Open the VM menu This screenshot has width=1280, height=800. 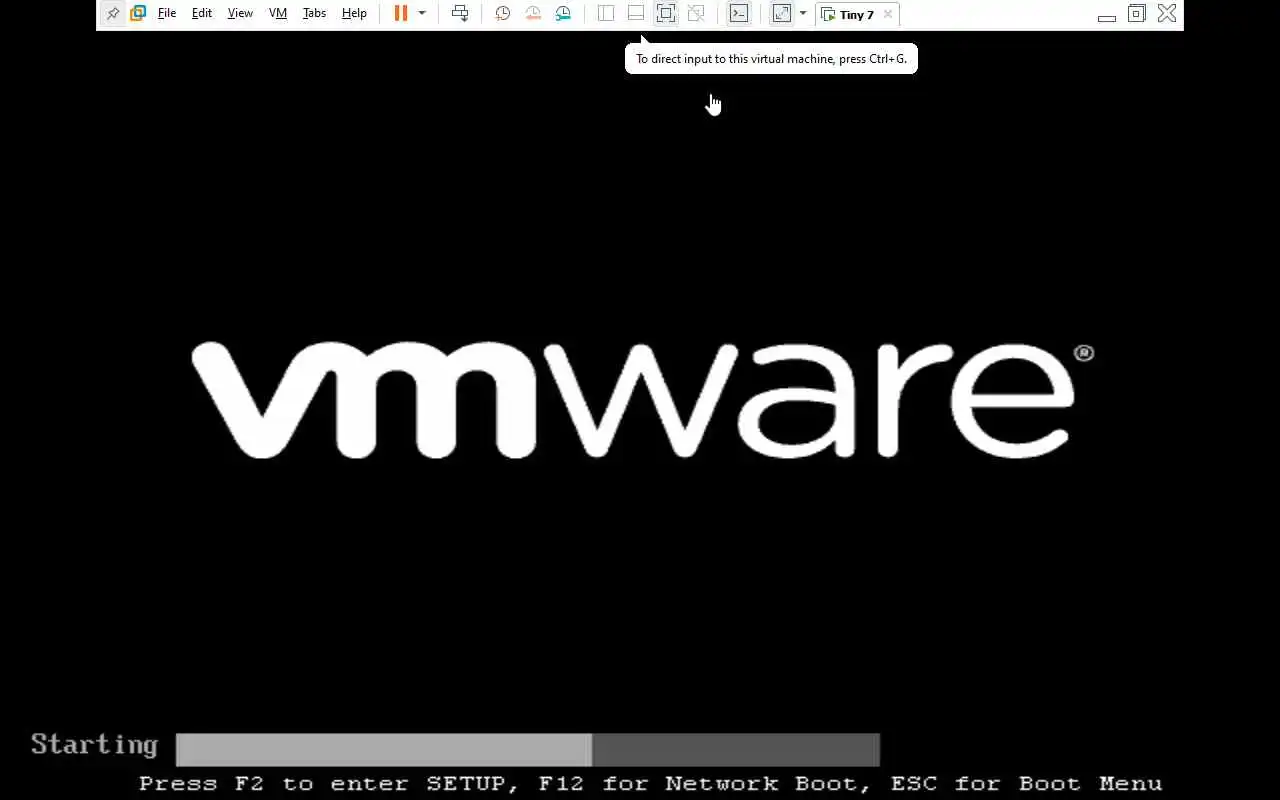click(x=278, y=14)
